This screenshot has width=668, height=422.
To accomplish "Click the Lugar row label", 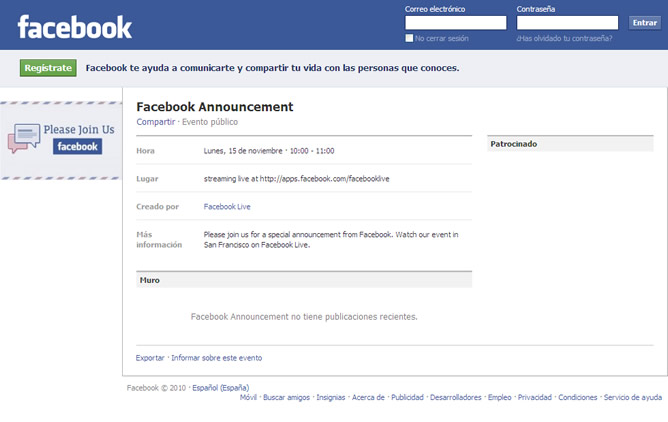I will (x=147, y=179).
